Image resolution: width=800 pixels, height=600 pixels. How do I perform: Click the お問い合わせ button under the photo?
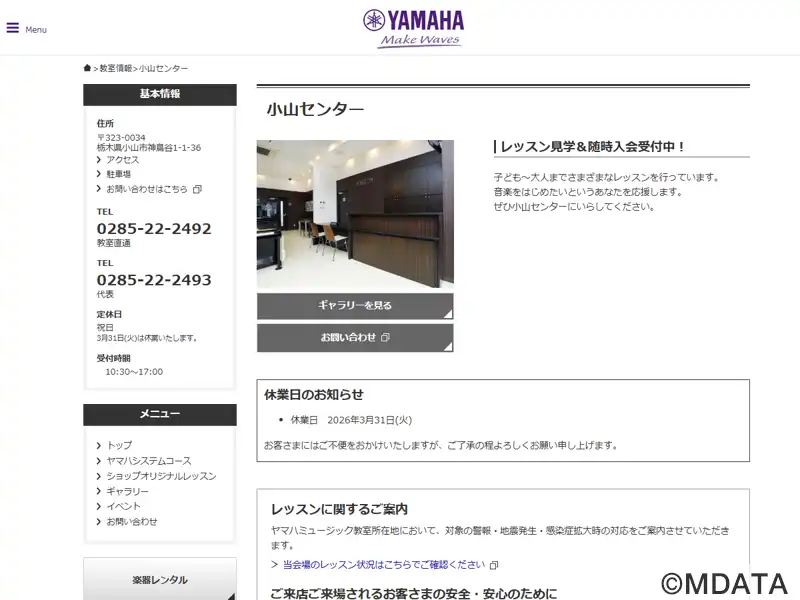click(x=355, y=338)
